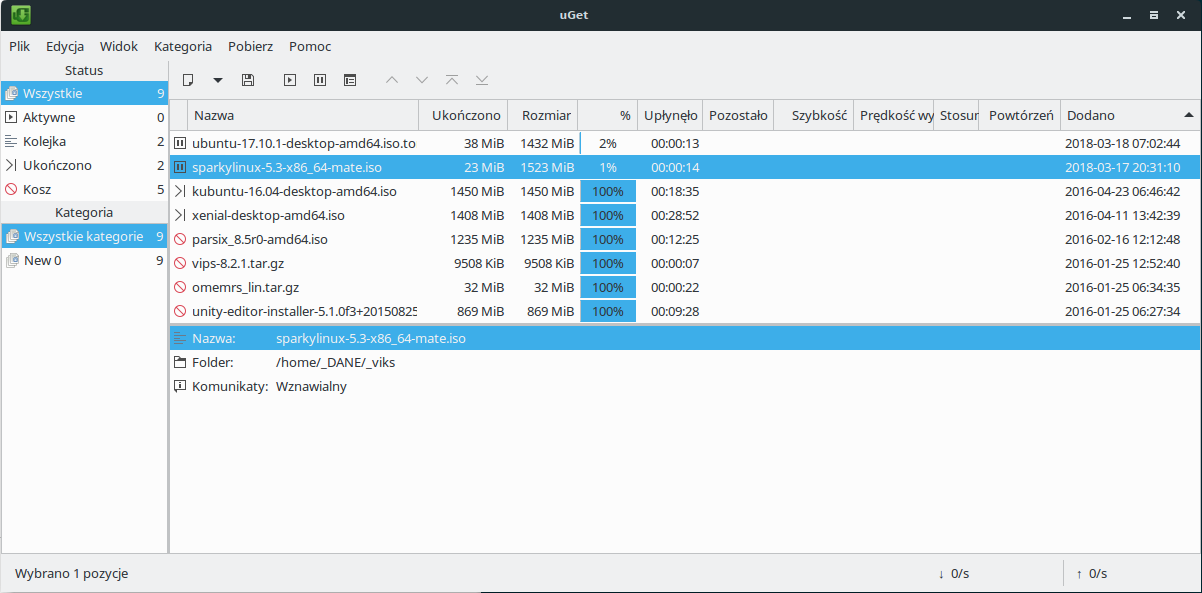Click the Komunikaty value Wznawialny
Viewport: 1202px width, 593px height.
pyautogui.click(x=311, y=386)
